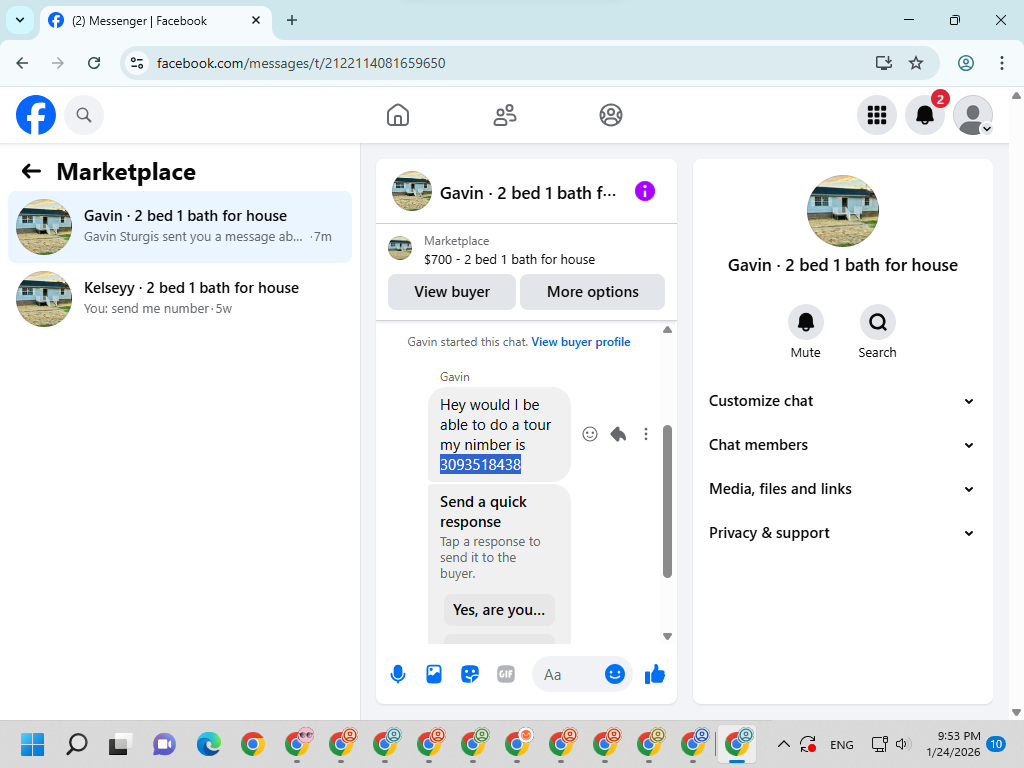Image resolution: width=1024 pixels, height=768 pixels.
Task: Attach a photo using the image icon
Action: [x=434, y=674]
